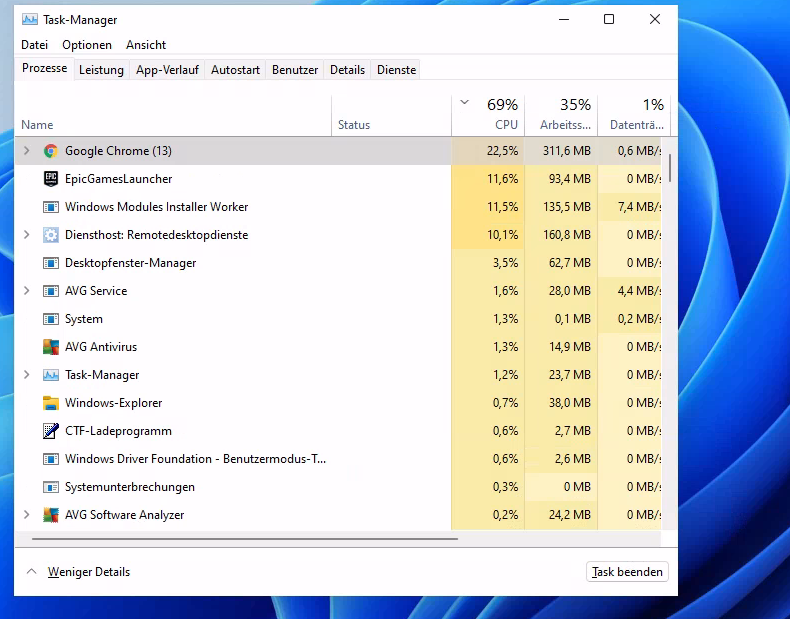This screenshot has width=790, height=619.
Task: Sort by the CPU column header
Action: click(x=488, y=116)
